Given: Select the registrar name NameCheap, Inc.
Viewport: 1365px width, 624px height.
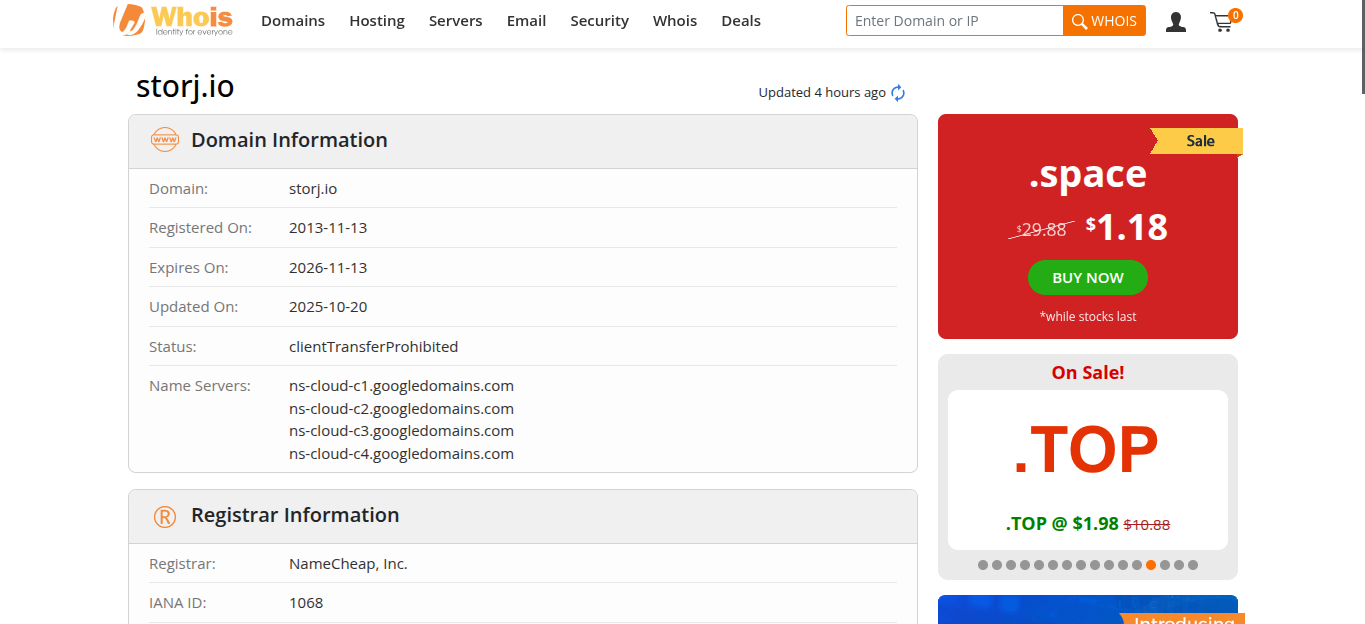Looking at the screenshot, I should point(348,564).
